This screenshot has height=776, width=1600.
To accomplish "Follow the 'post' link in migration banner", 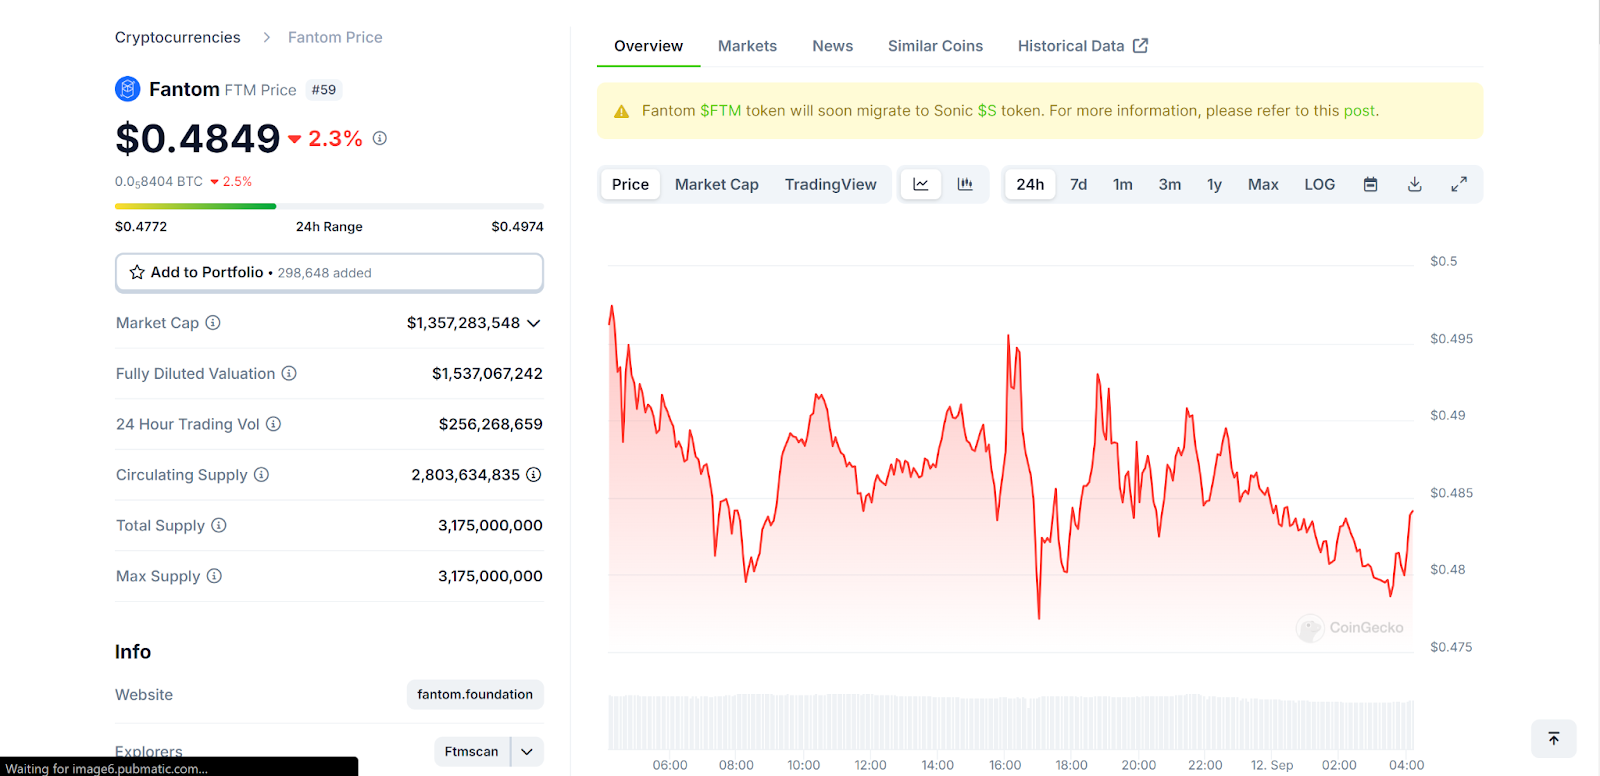I will click(x=1359, y=111).
